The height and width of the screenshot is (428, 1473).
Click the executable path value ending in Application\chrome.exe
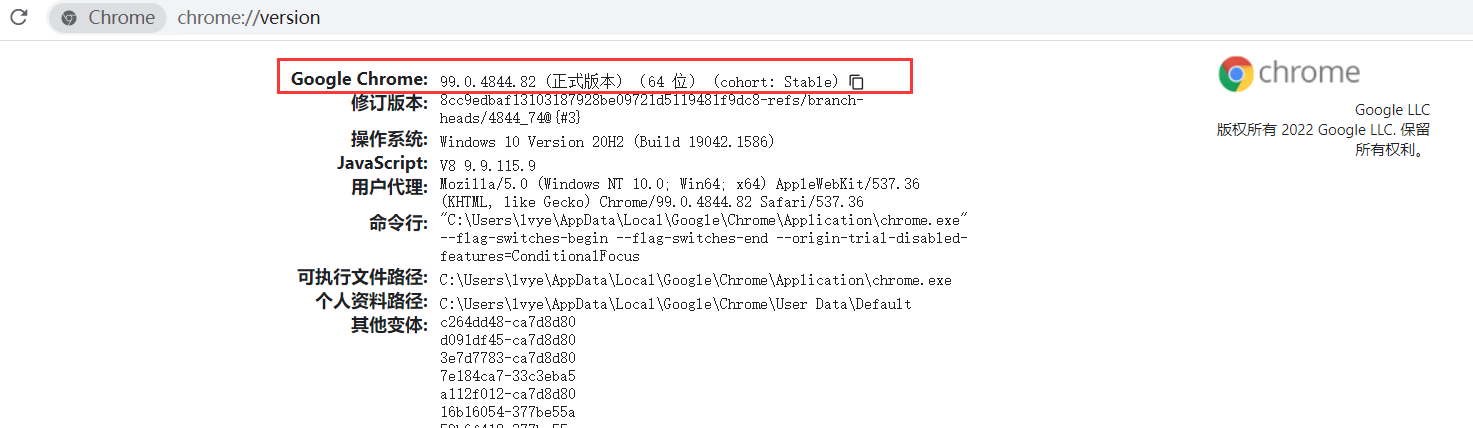tap(695, 280)
